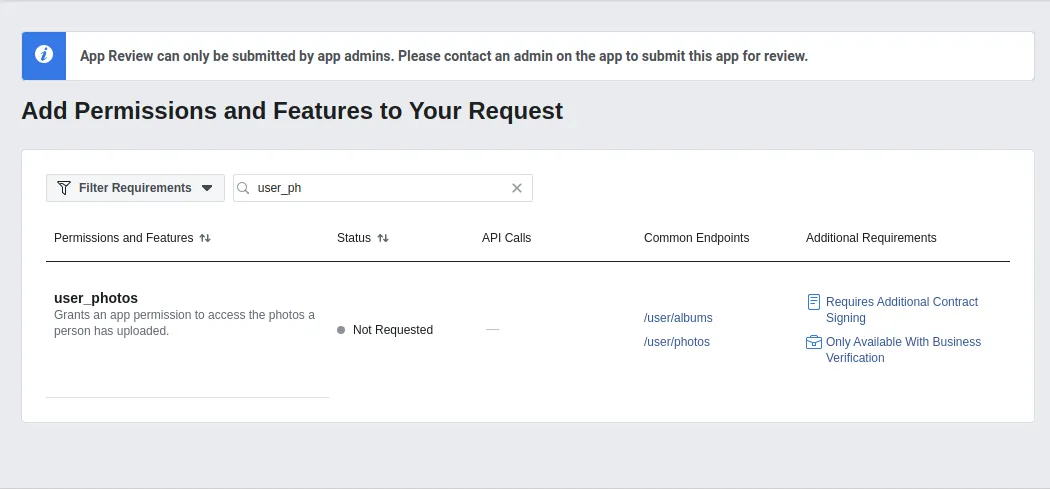Click the Common Endpoints column header
1050x489 pixels.
tap(696, 238)
